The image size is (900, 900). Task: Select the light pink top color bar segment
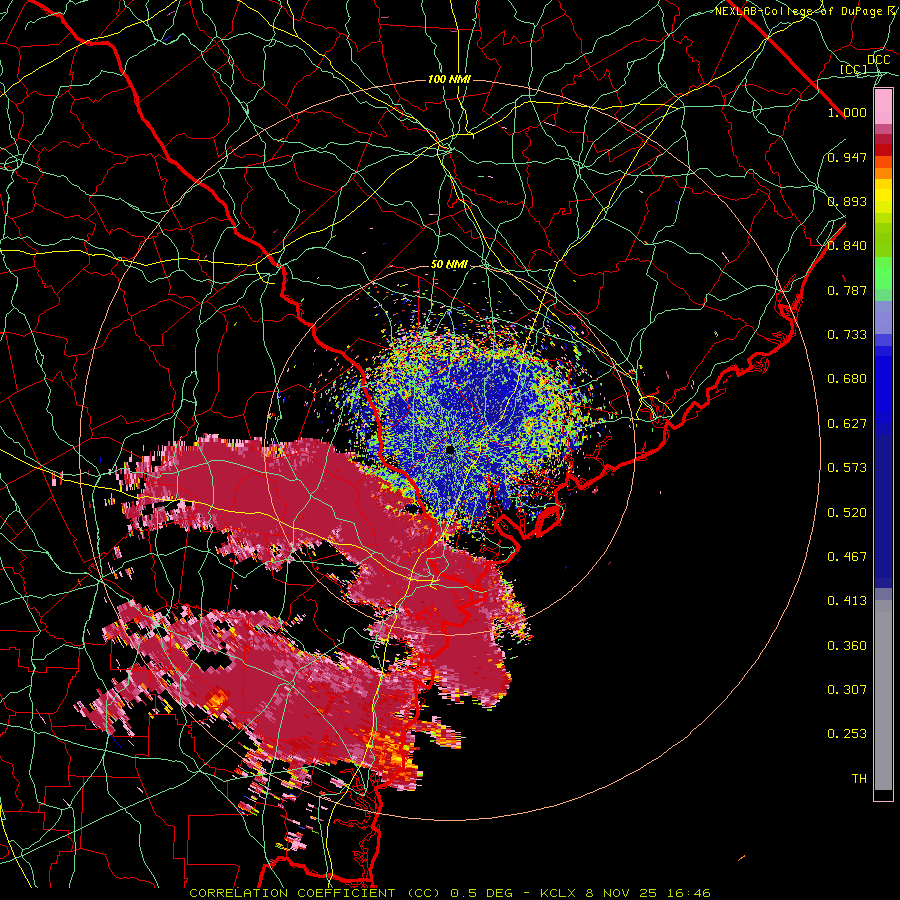[x=883, y=107]
